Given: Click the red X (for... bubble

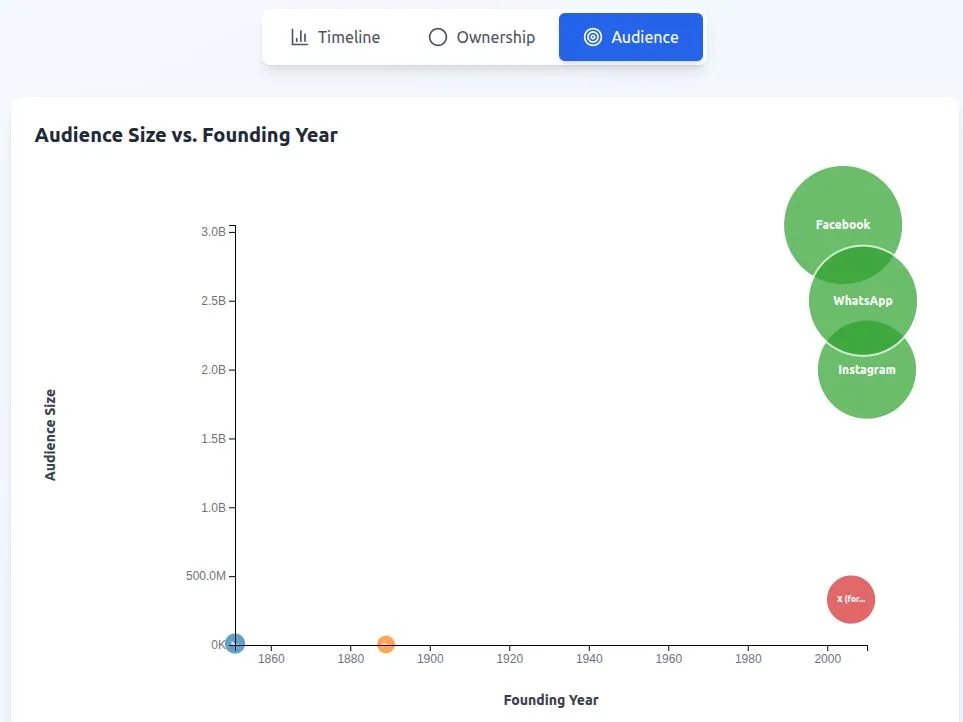Looking at the screenshot, I should point(851,599).
